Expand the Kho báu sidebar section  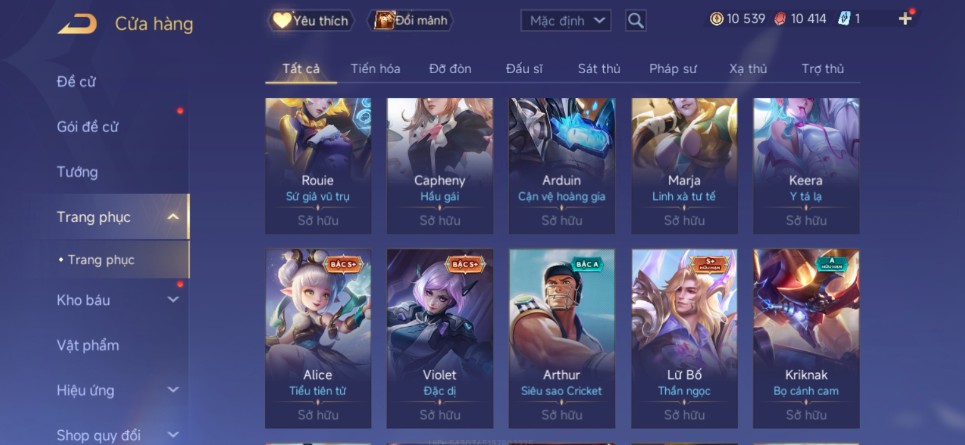click(x=173, y=300)
